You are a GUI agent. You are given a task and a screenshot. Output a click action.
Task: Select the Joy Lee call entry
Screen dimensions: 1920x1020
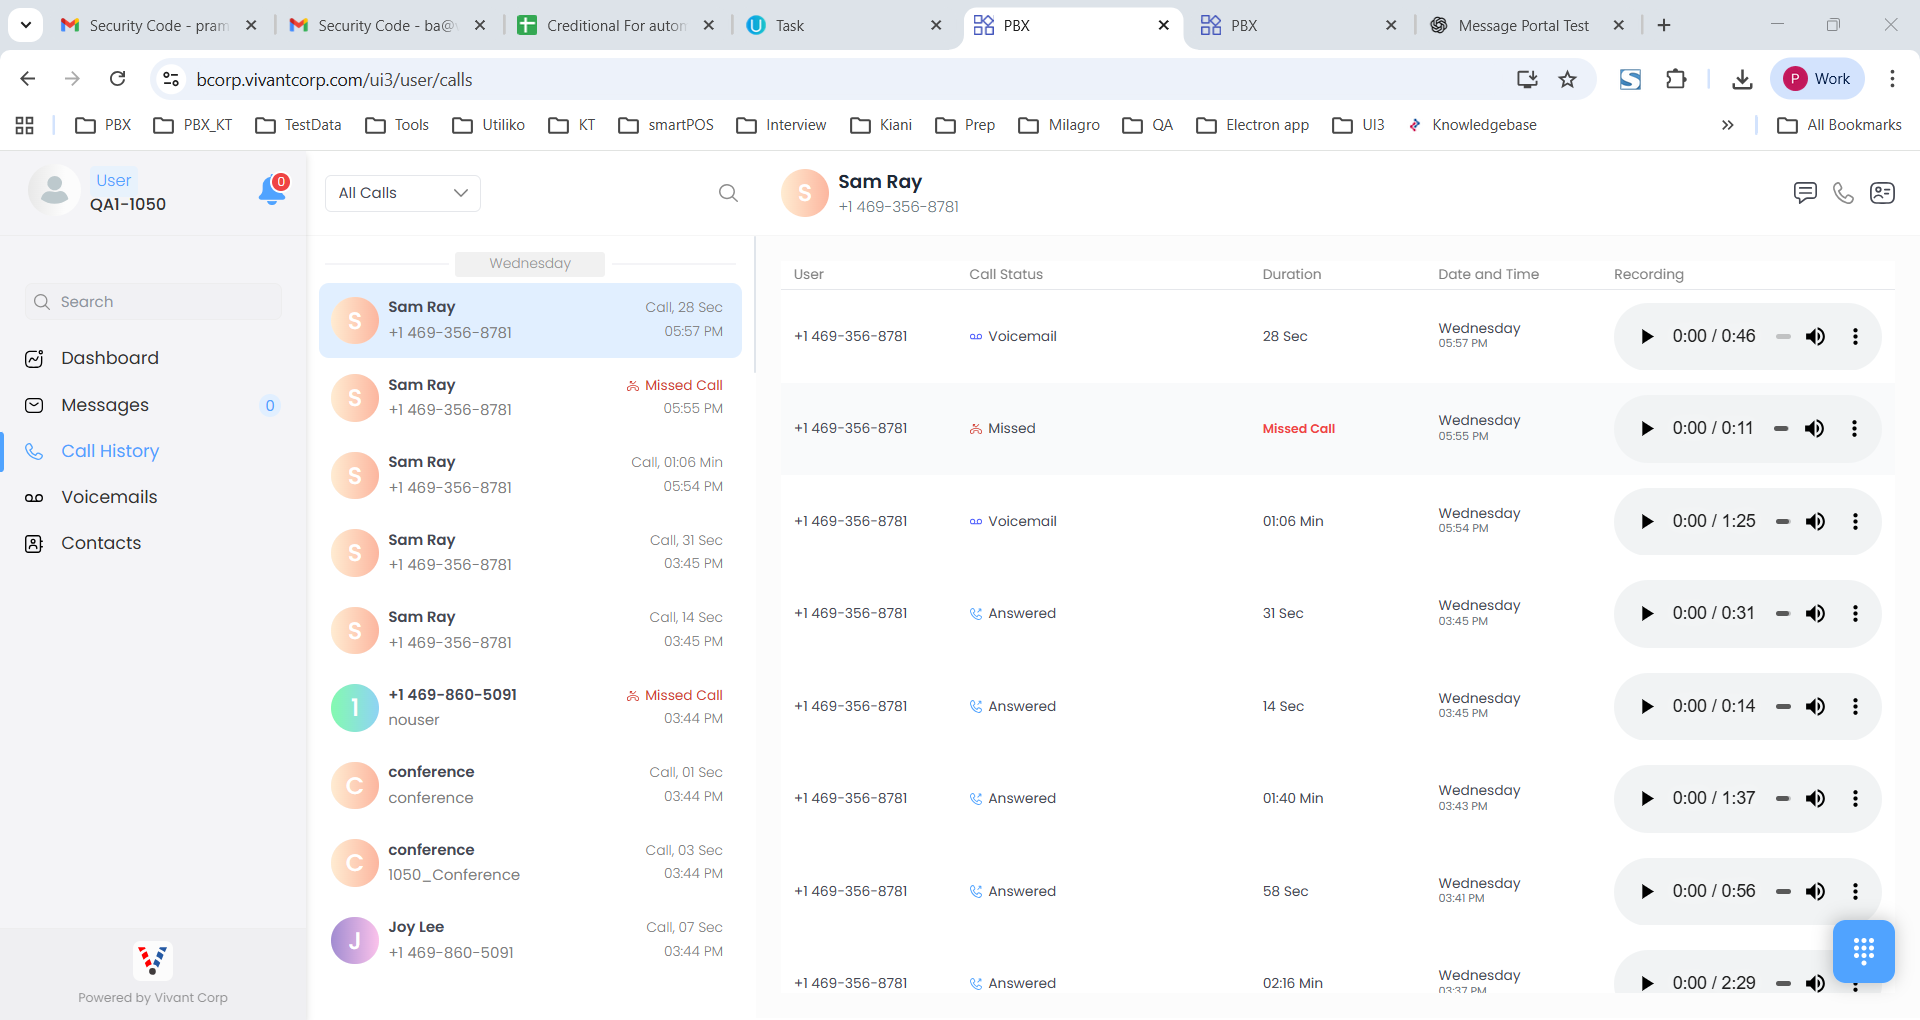click(530, 940)
